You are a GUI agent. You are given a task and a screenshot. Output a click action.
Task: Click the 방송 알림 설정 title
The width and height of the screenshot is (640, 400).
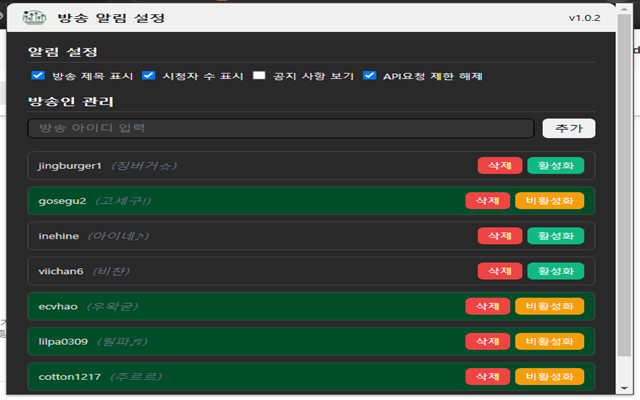(111, 18)
